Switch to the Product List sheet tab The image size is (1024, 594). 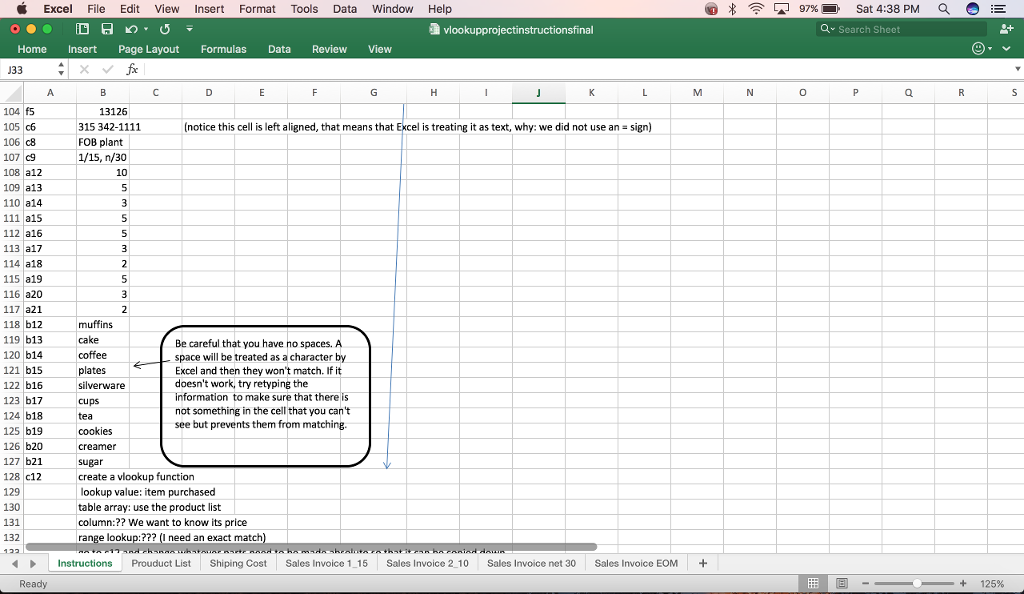tap(161, 563)
